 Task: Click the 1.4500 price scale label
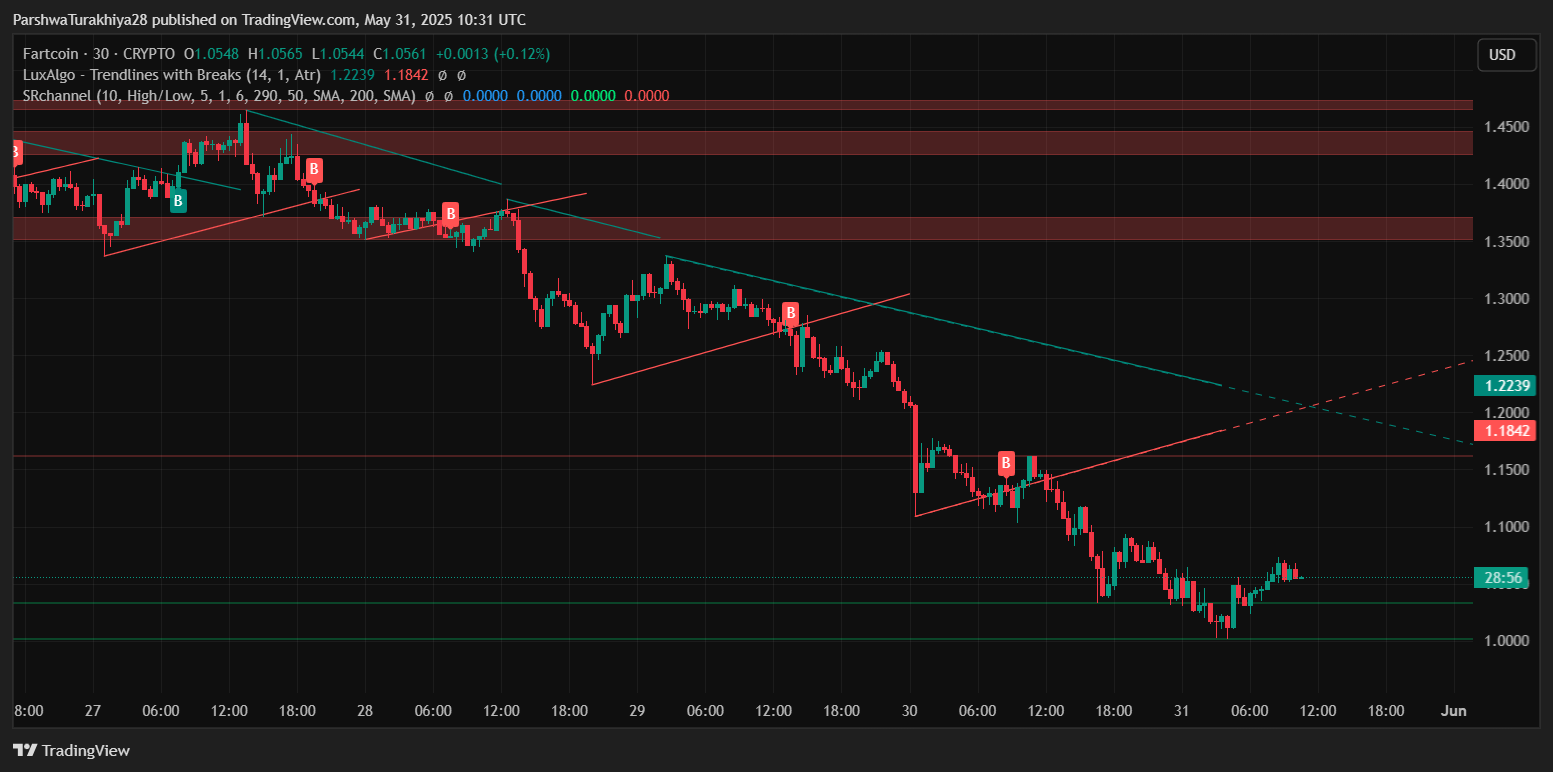click(1503, 127)
